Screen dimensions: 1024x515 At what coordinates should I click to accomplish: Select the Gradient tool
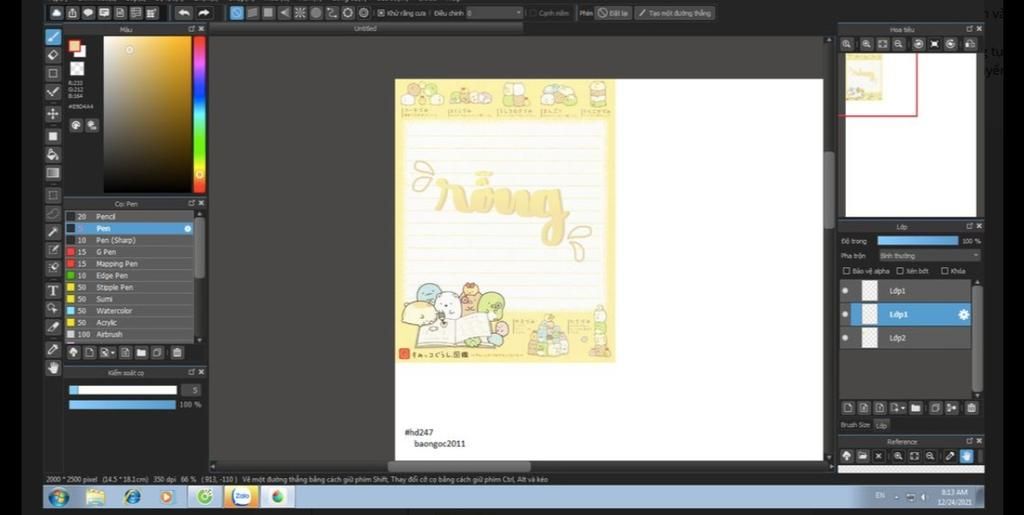(53, 173)
